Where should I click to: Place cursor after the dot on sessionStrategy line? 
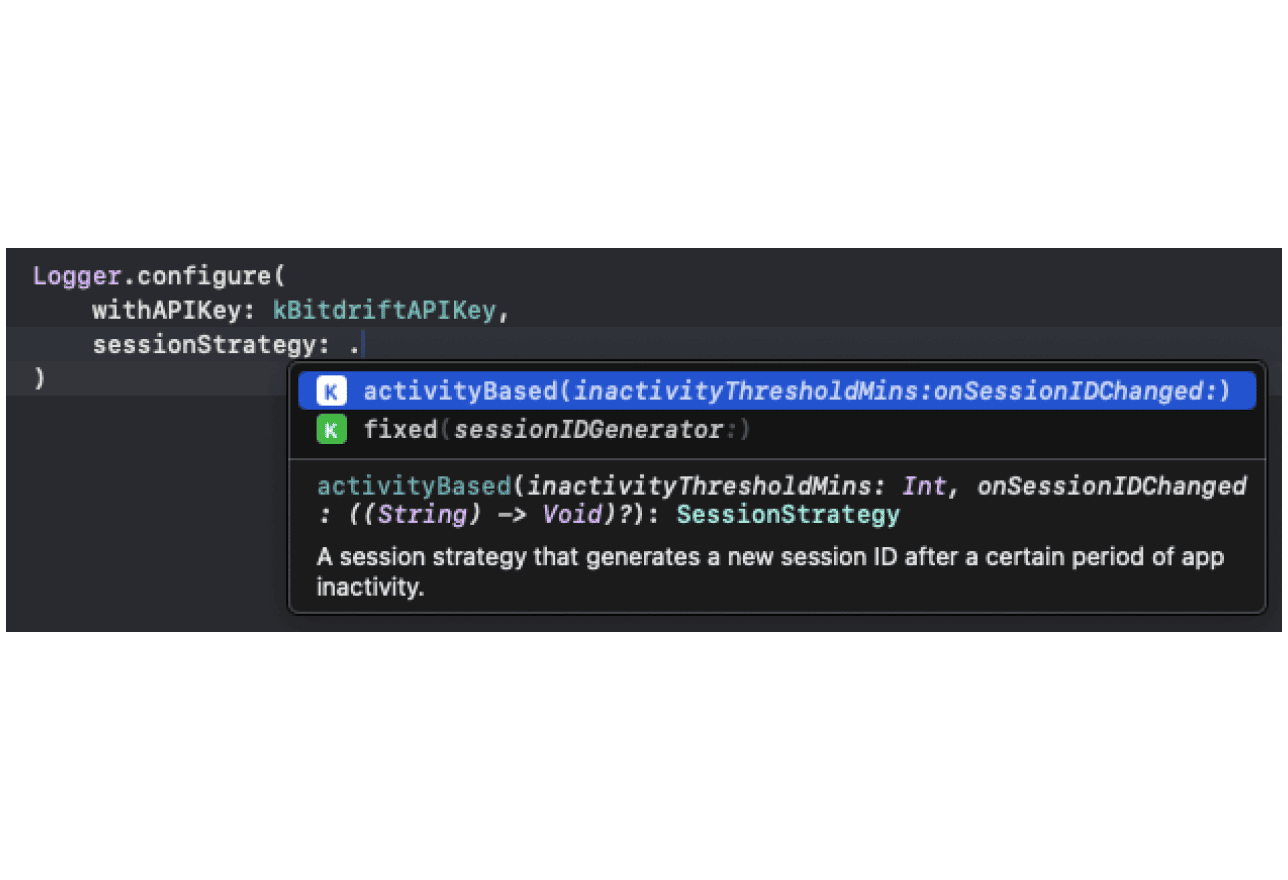tap(362, 344)
